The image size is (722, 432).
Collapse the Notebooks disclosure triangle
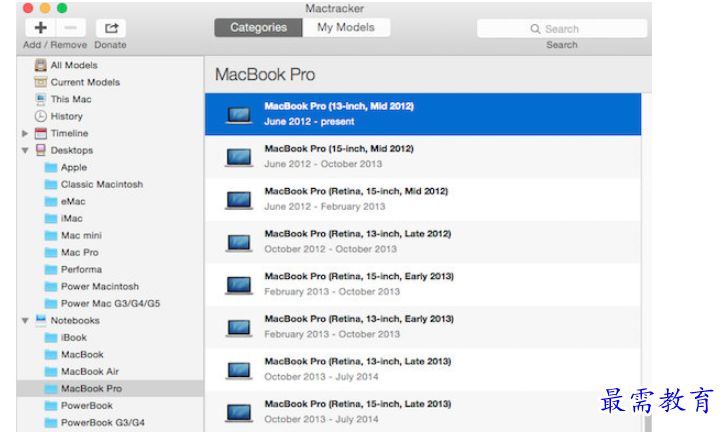(25, 321)
